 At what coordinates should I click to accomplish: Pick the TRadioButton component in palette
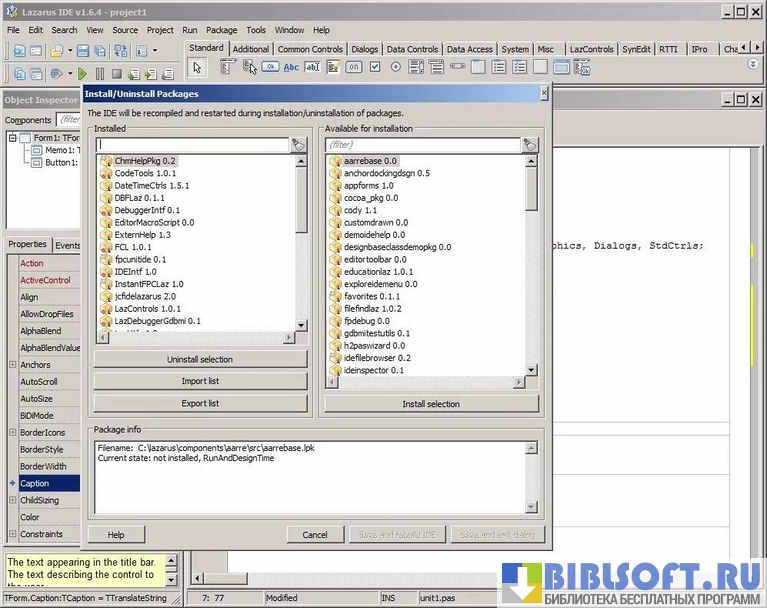tap(396, 67)
